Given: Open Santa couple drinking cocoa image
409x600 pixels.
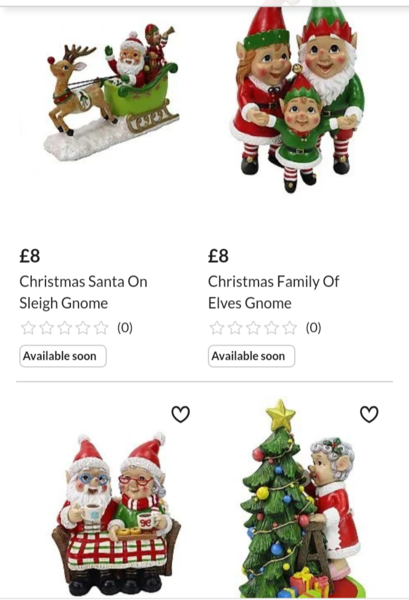Looking at the screenshot, I should point(116,514).
